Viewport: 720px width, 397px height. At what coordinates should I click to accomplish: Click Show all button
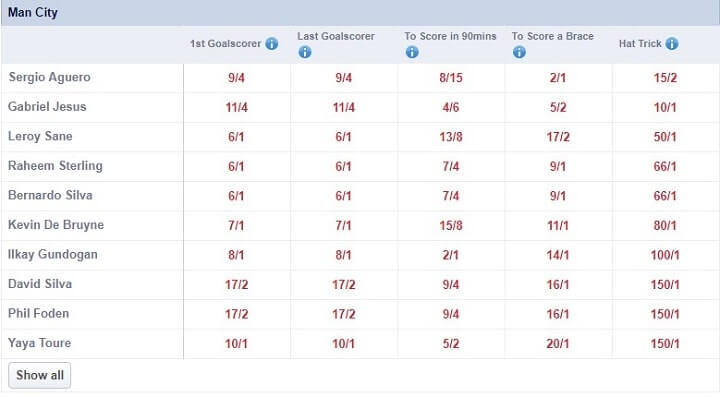click(x=40, y=375)
